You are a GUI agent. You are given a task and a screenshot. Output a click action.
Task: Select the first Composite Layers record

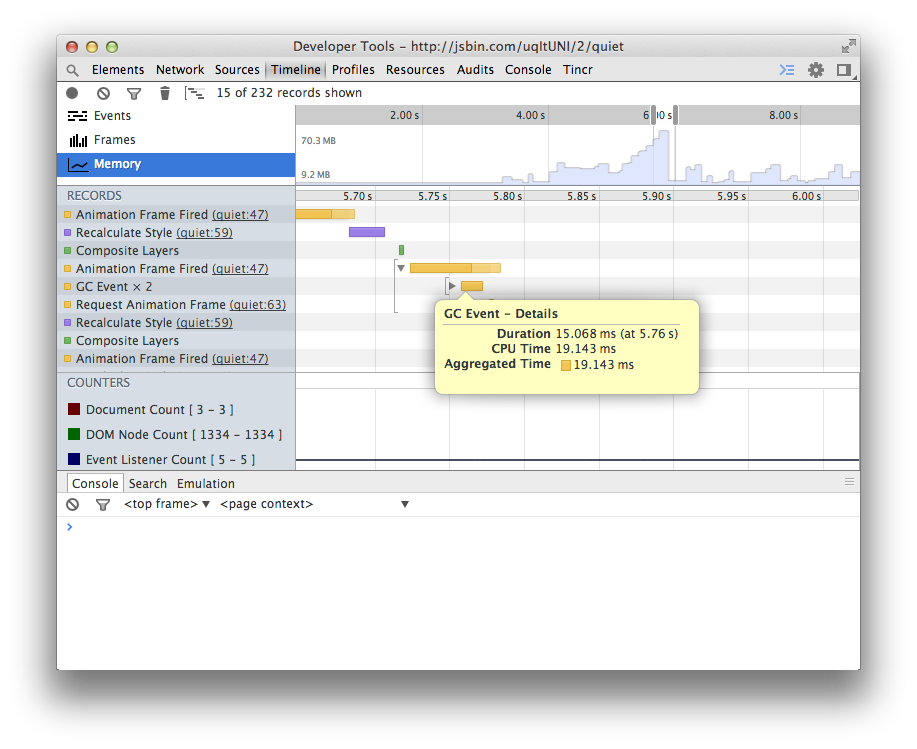click(176, 250)
